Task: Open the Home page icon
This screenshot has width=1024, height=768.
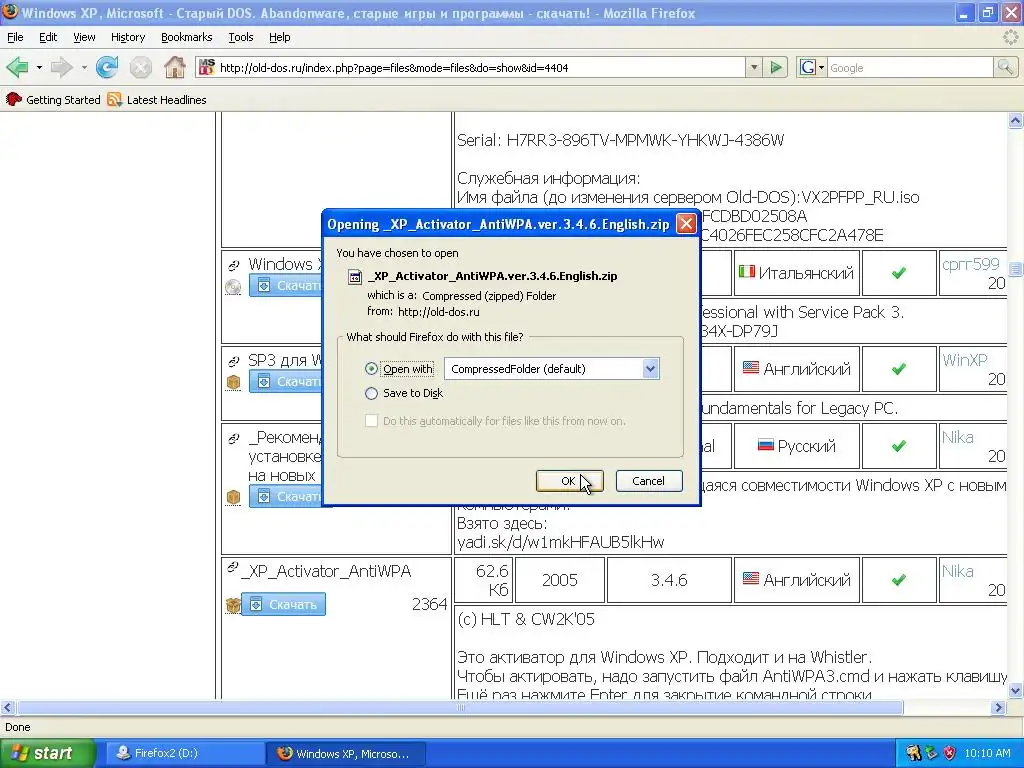Action: tap(174, 67)
